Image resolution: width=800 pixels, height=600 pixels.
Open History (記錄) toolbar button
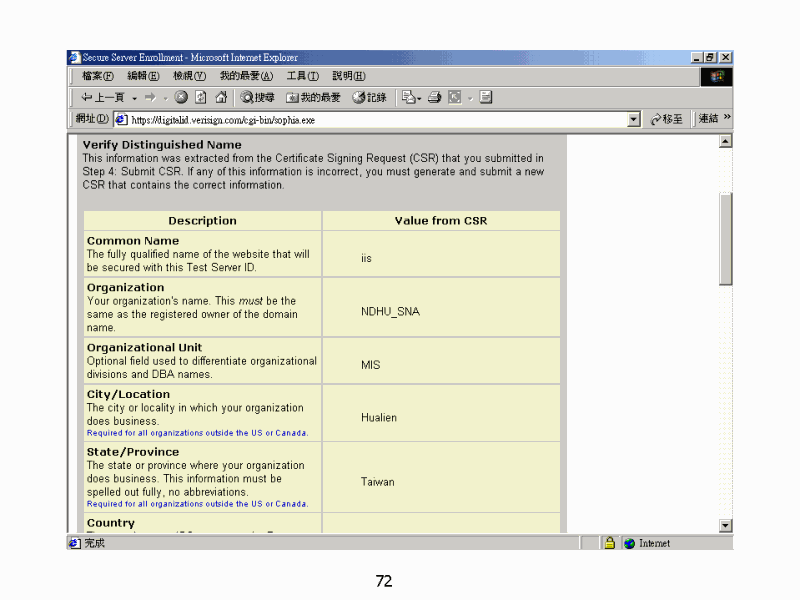pos(369,97)
